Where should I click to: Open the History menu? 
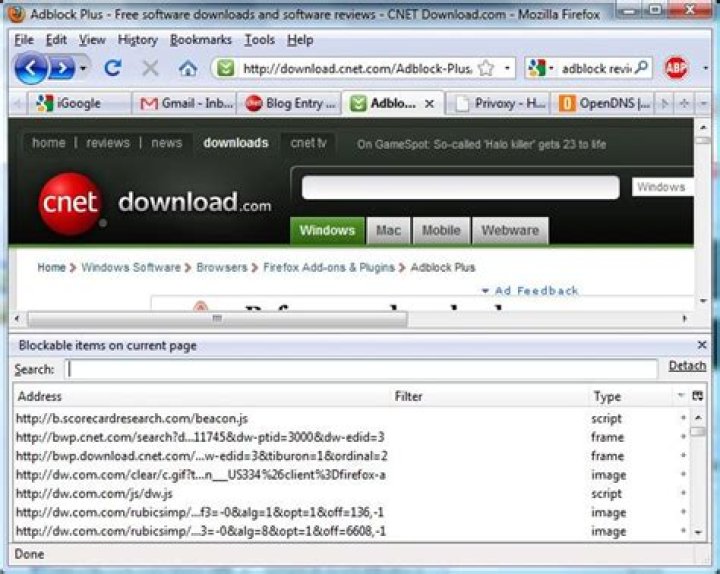138,40
